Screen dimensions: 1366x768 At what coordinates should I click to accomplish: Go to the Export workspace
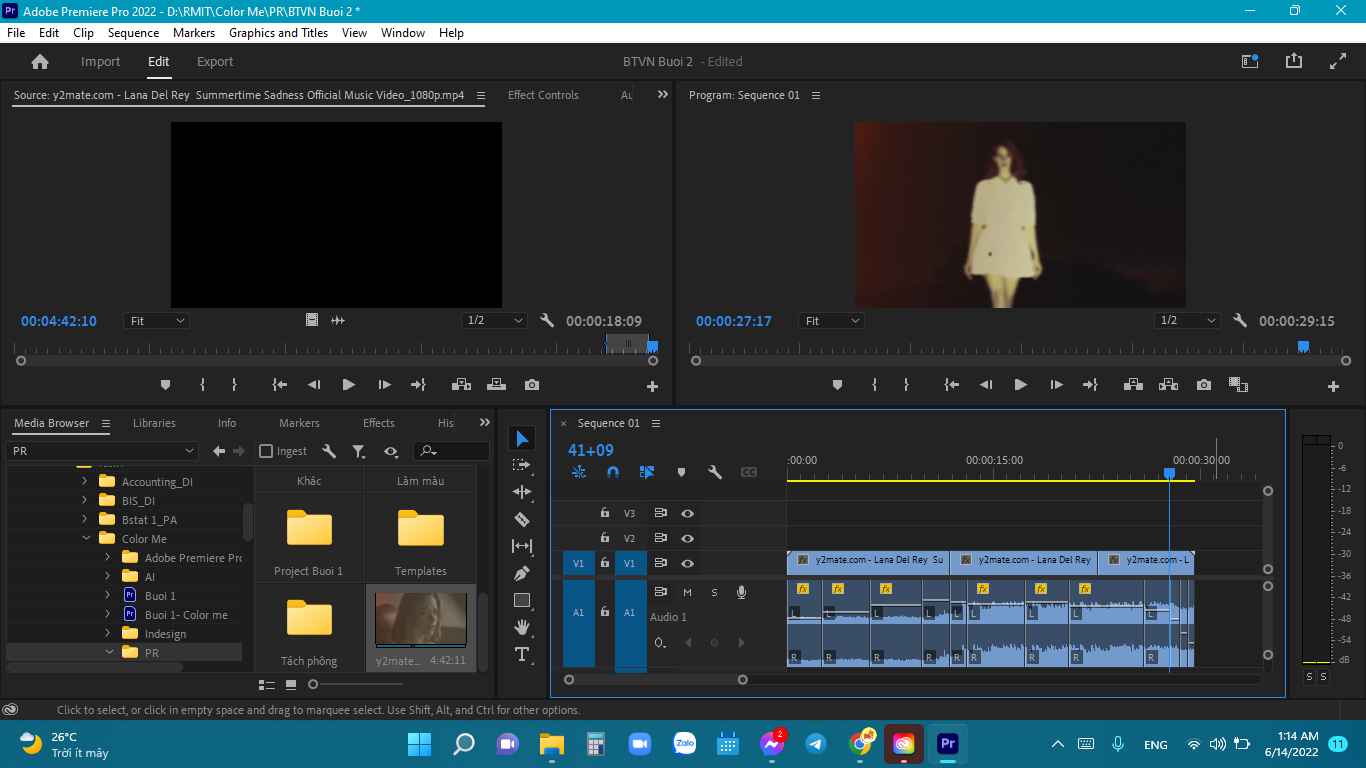(215, 62)
